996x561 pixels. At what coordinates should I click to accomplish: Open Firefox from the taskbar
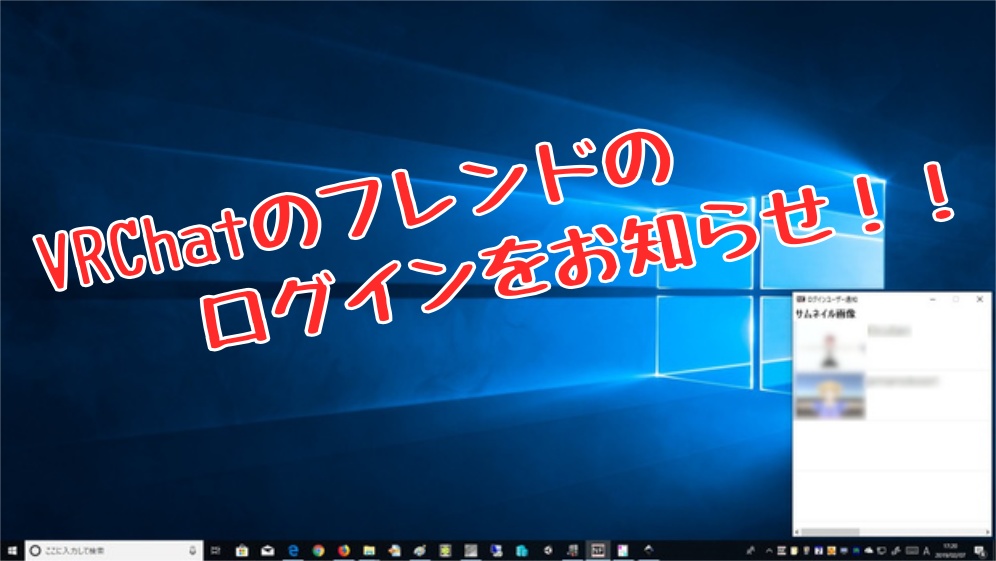(x=344, y=550)
